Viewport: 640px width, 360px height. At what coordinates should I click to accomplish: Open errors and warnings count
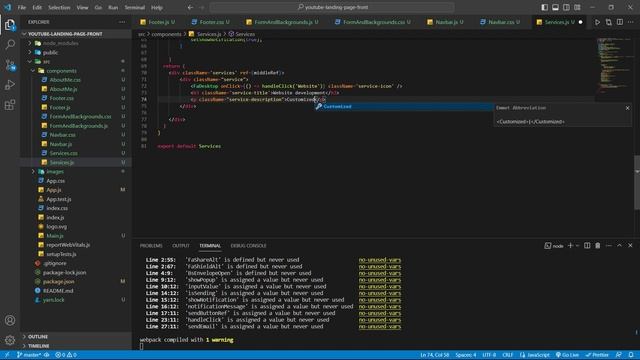tap(66, 355)
